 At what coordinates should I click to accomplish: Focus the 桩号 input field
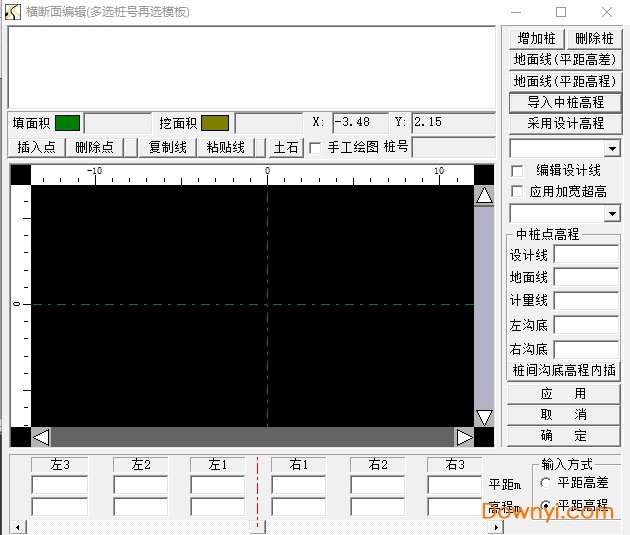point(454,147)
